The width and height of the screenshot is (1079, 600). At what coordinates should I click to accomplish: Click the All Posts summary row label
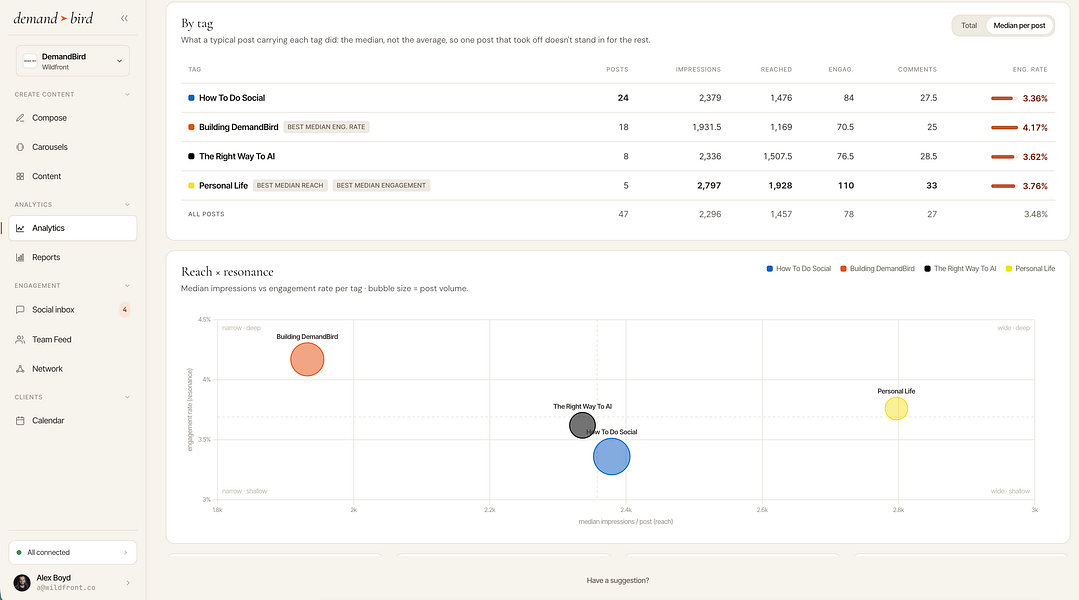click(x=206, y=214)
